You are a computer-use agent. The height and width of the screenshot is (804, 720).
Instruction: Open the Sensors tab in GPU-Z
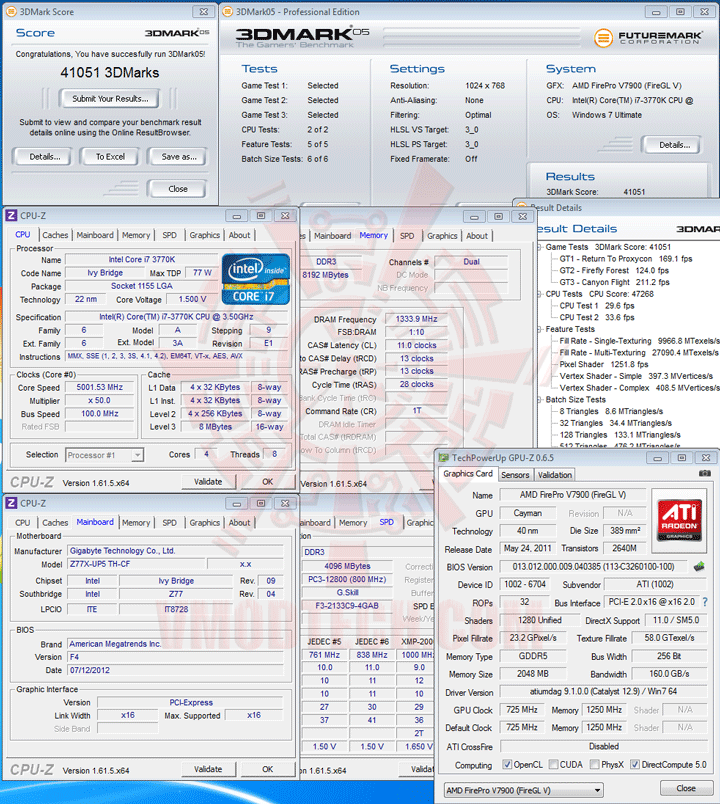tap(515, 475)
